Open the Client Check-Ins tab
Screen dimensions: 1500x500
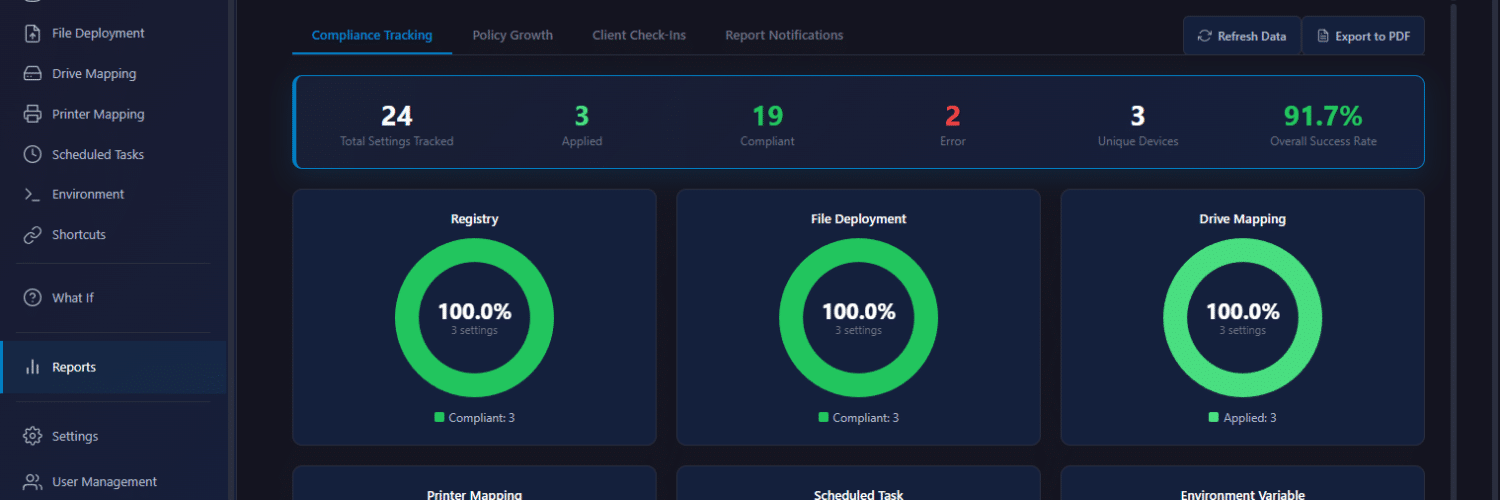(639, 35)
